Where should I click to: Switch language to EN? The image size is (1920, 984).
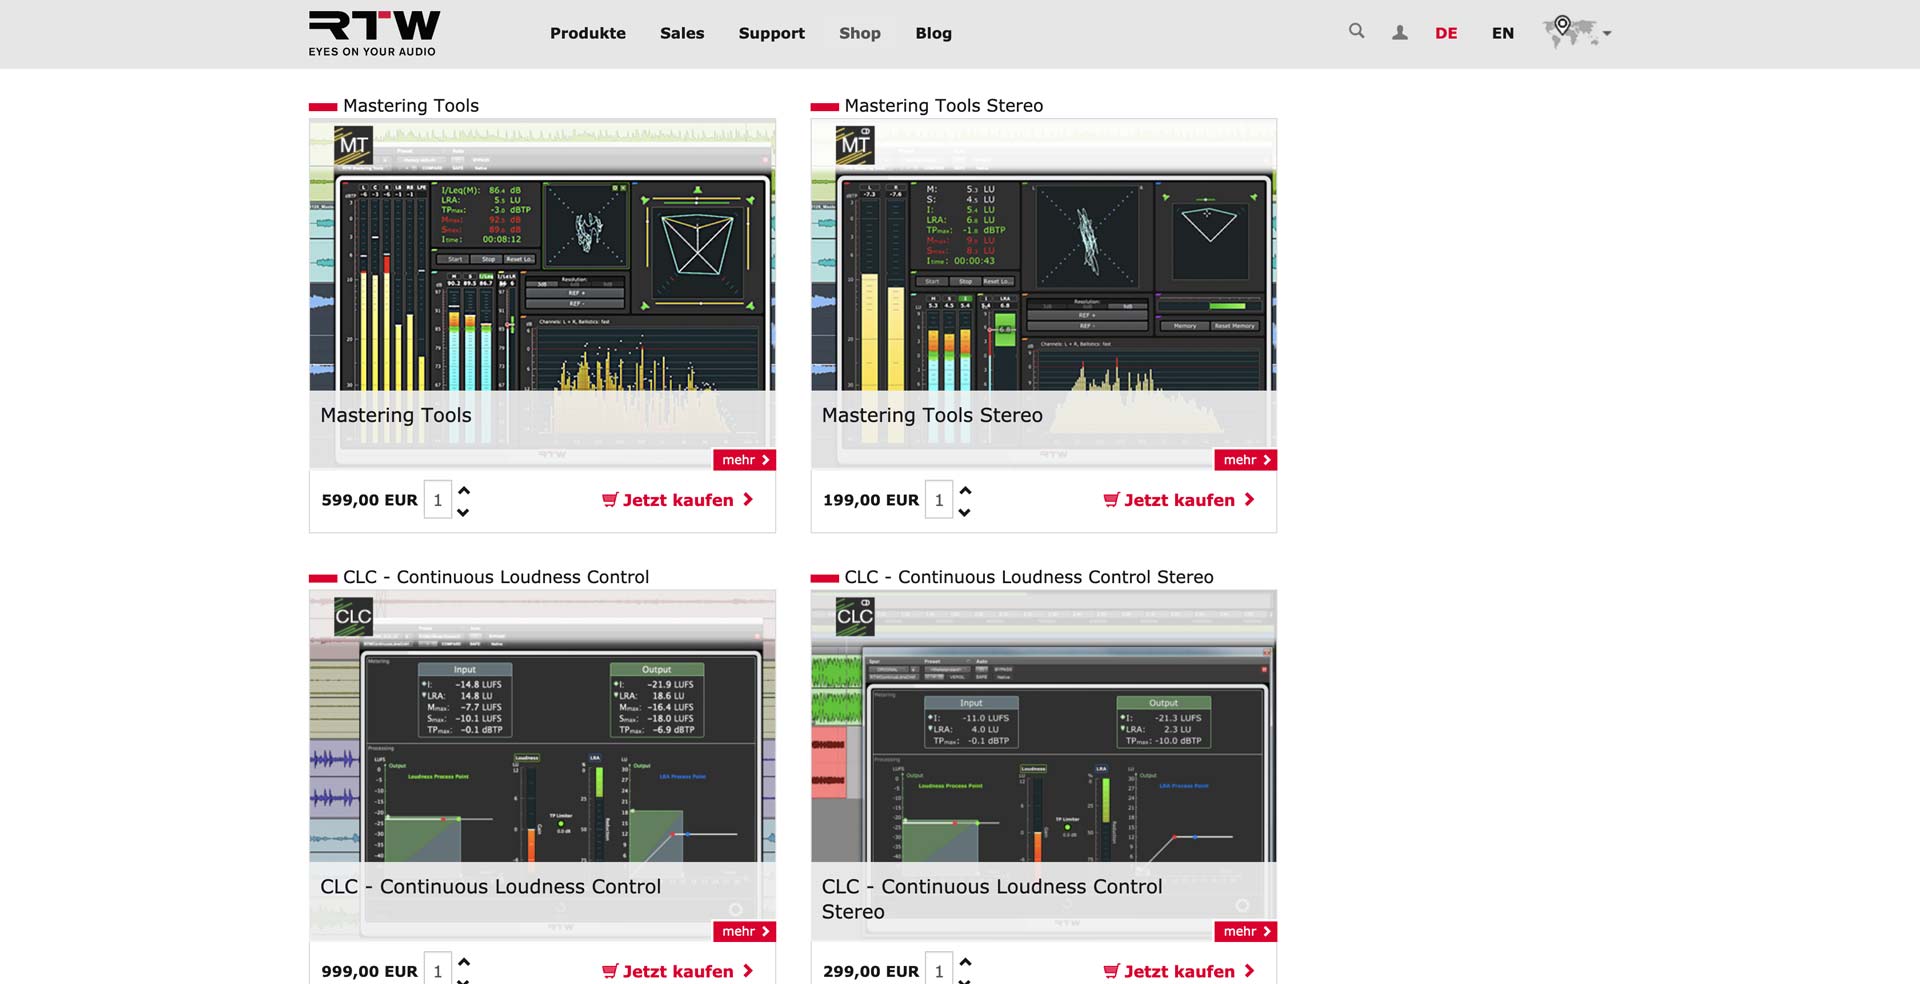[1502, 33]
